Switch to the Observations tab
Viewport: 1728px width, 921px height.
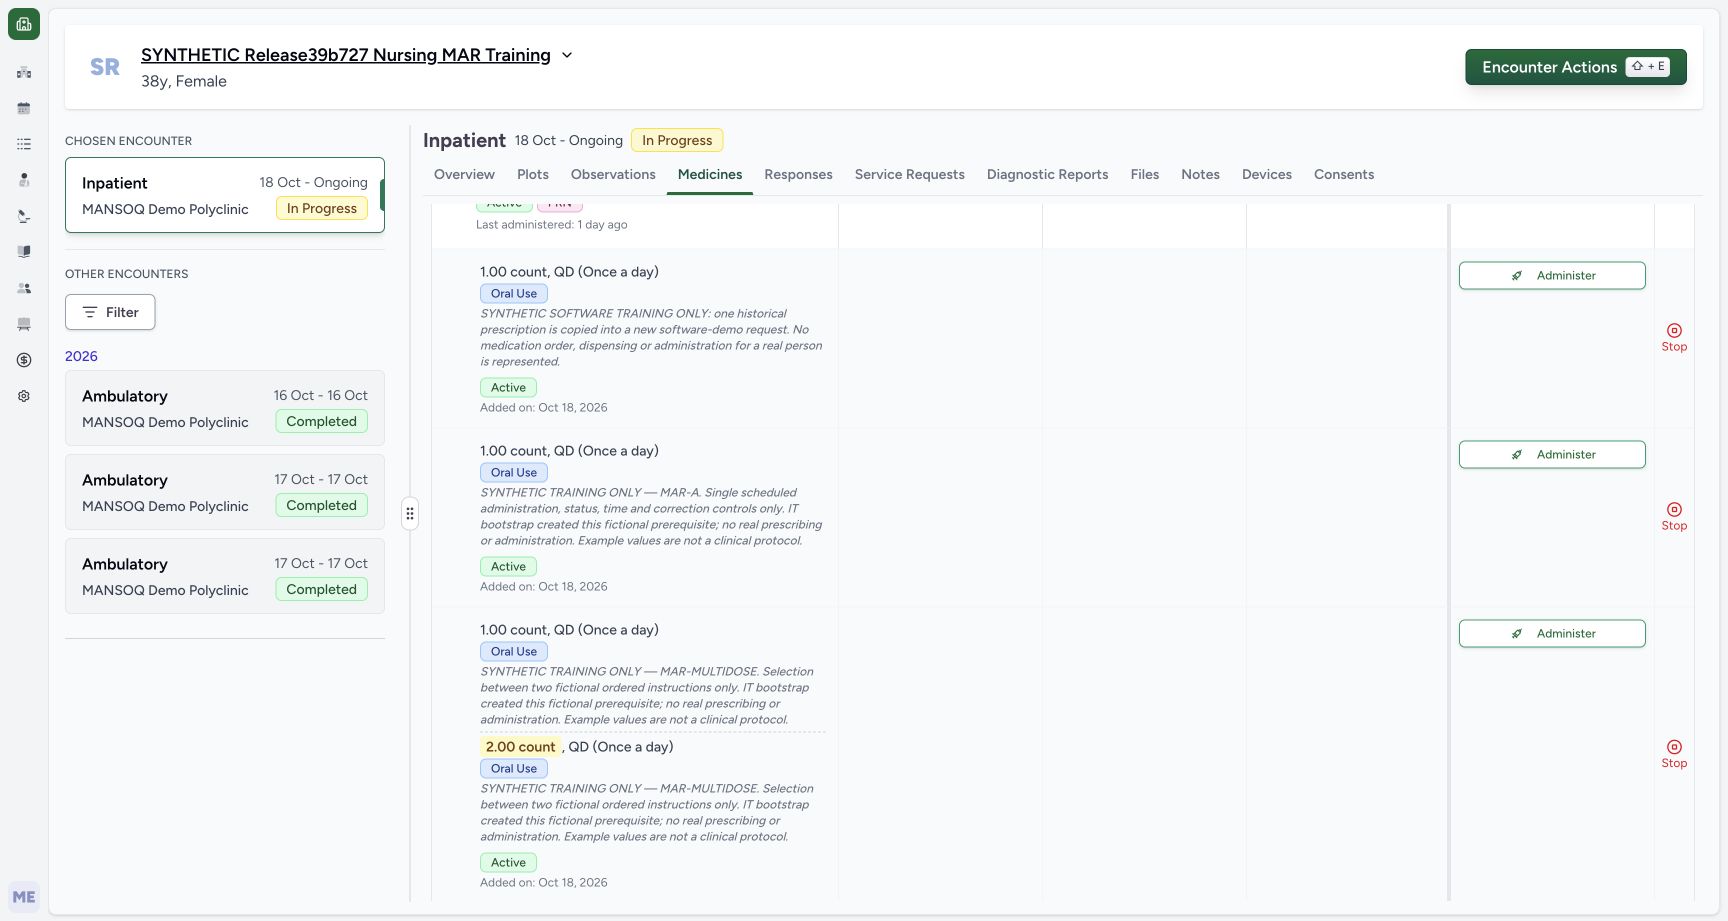[x=613, y=174]
